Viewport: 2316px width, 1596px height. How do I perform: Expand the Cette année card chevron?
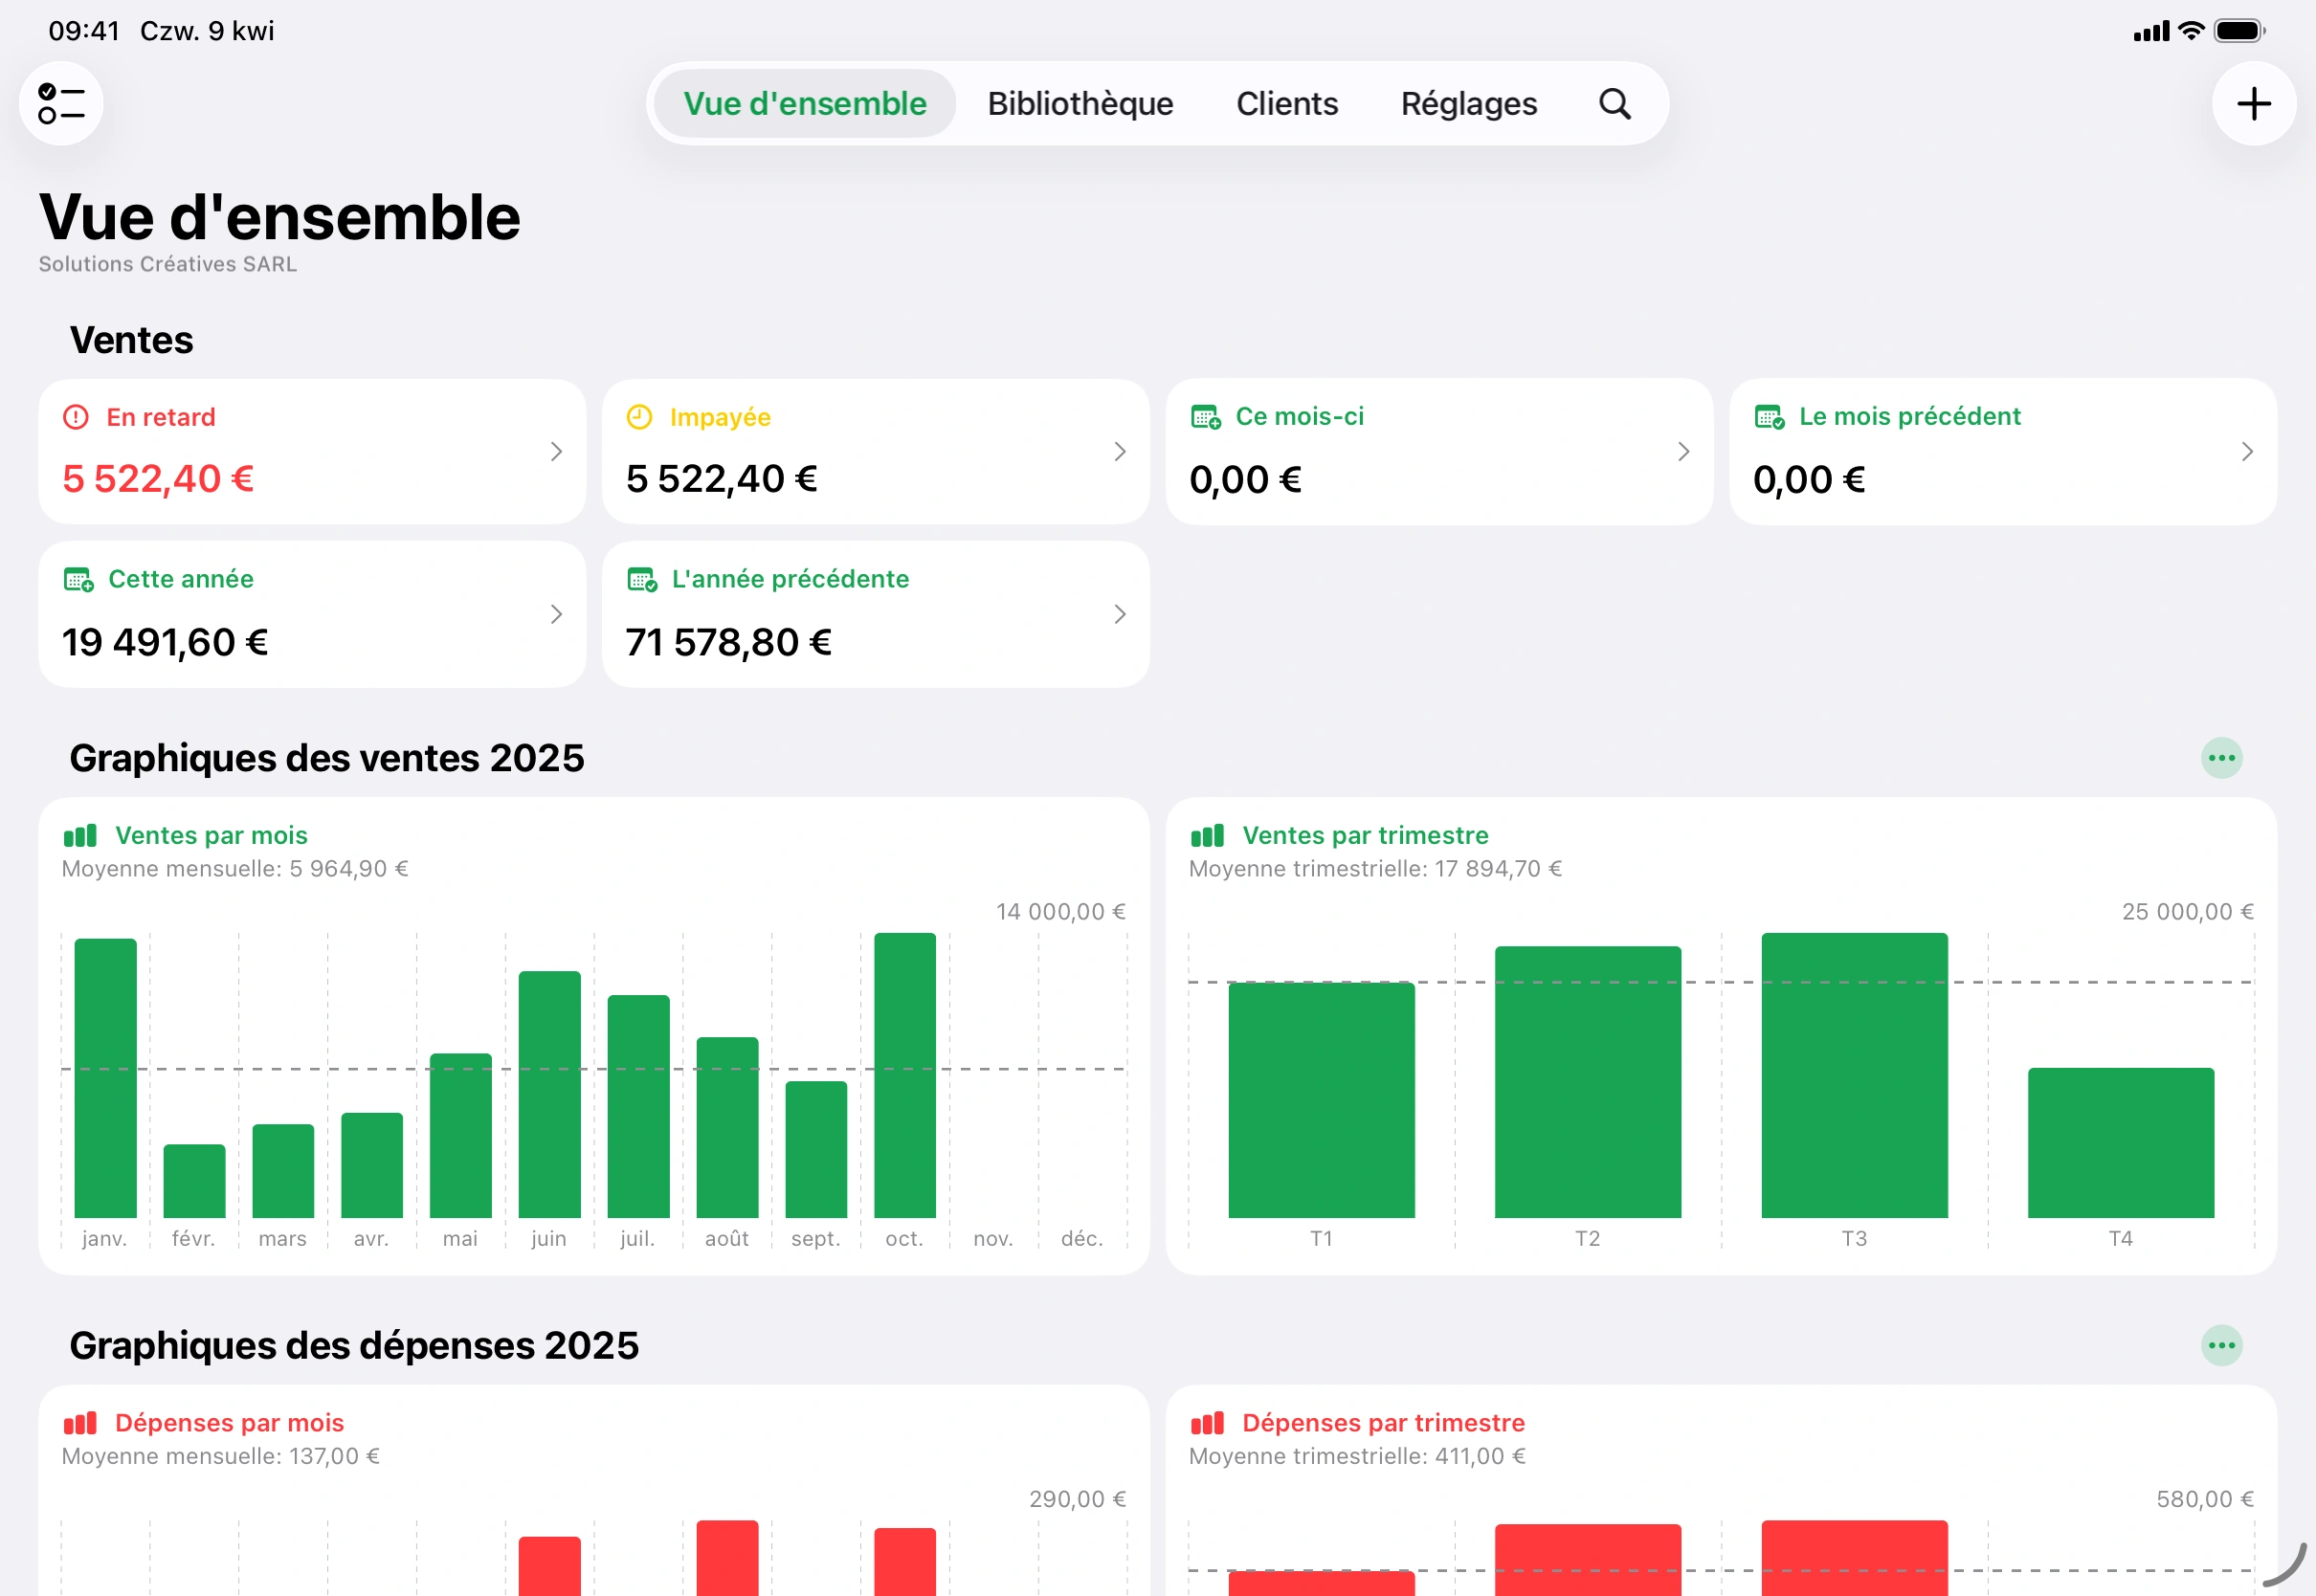click(556, 614)
